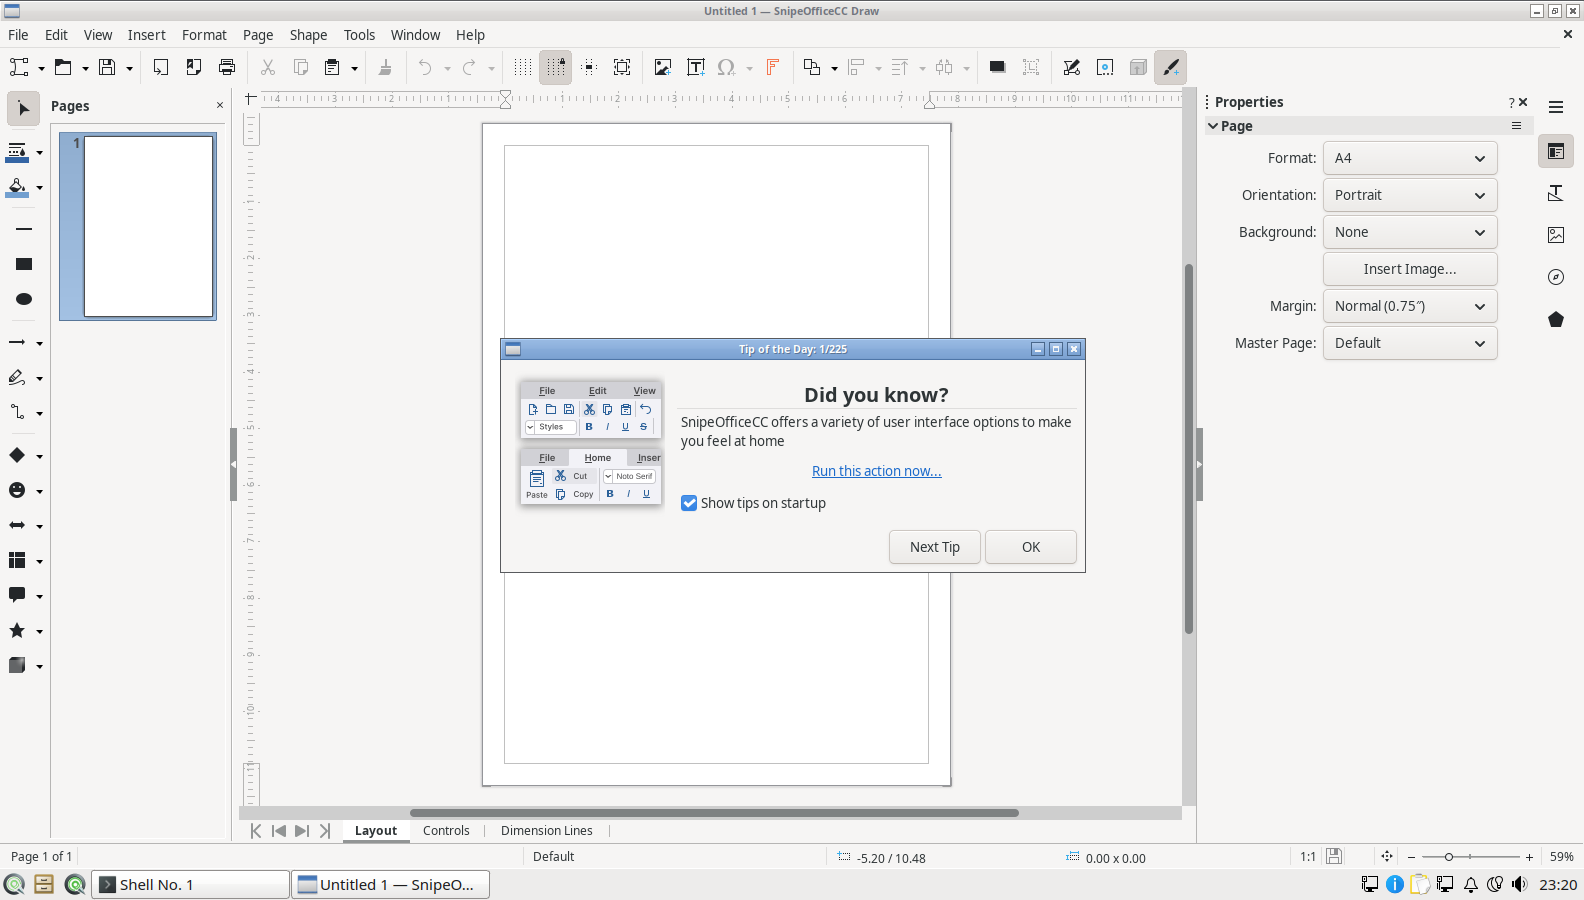Open the Master Page dropdown

coord(1410,343)
